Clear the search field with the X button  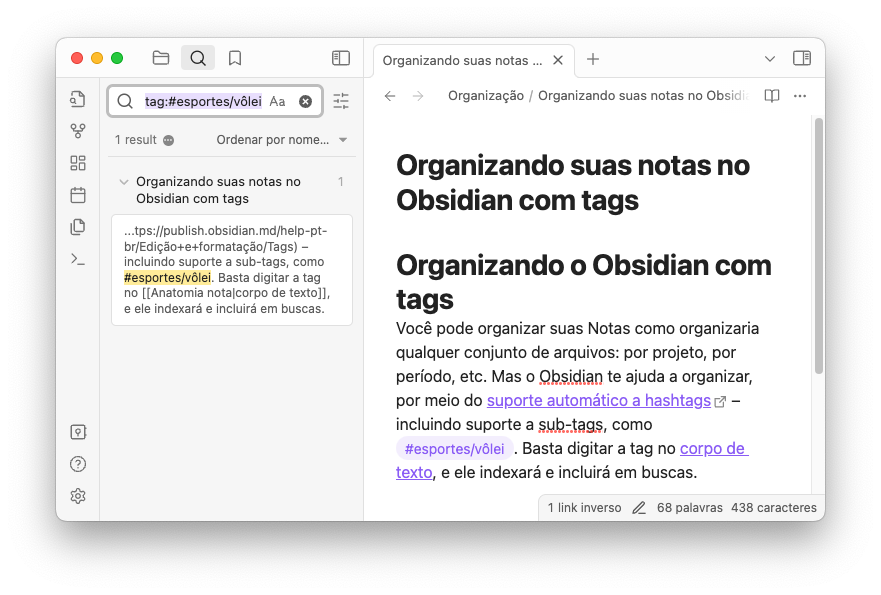coord(304,101)
